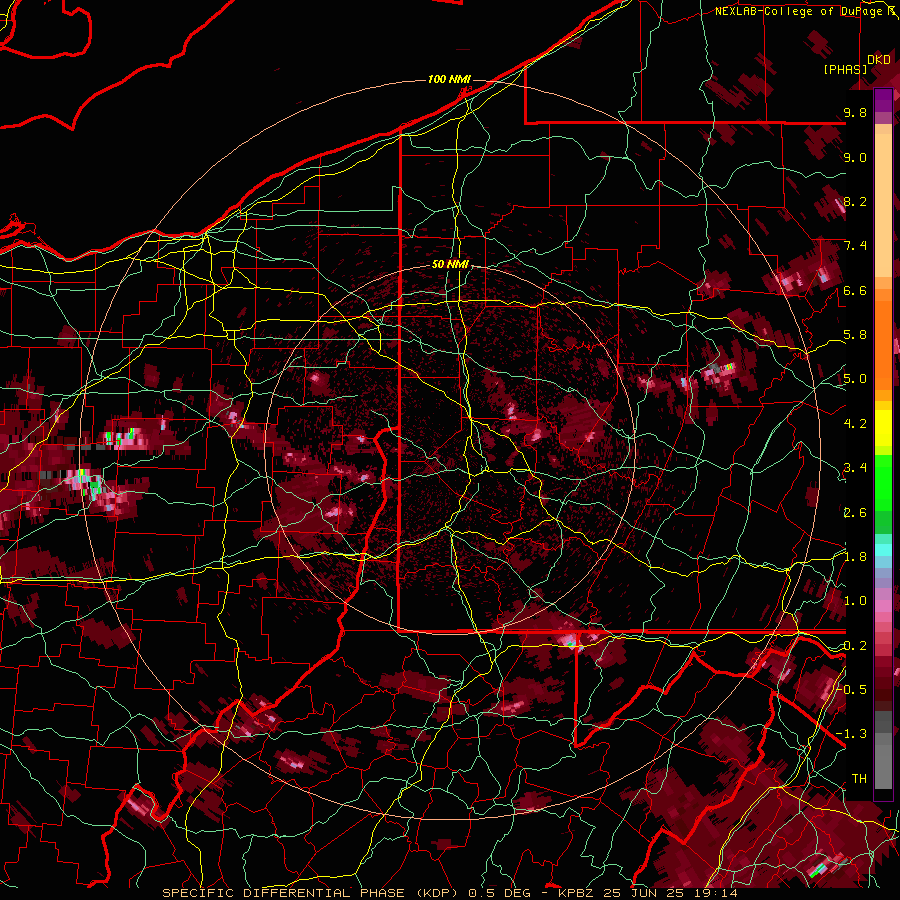
Task: Click the orange segment of the color bar
Action: pos(883,341)
